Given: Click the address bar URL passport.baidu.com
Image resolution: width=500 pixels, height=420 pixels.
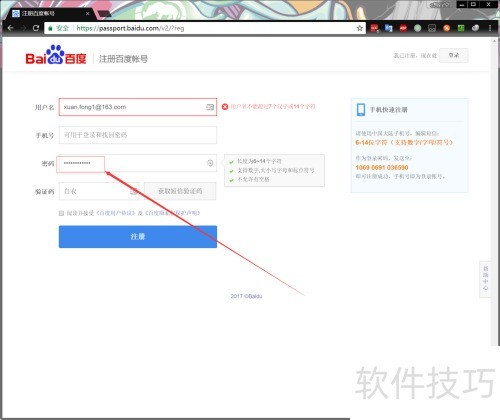Looking at the screenshot, I should click(x=130, y=28).
